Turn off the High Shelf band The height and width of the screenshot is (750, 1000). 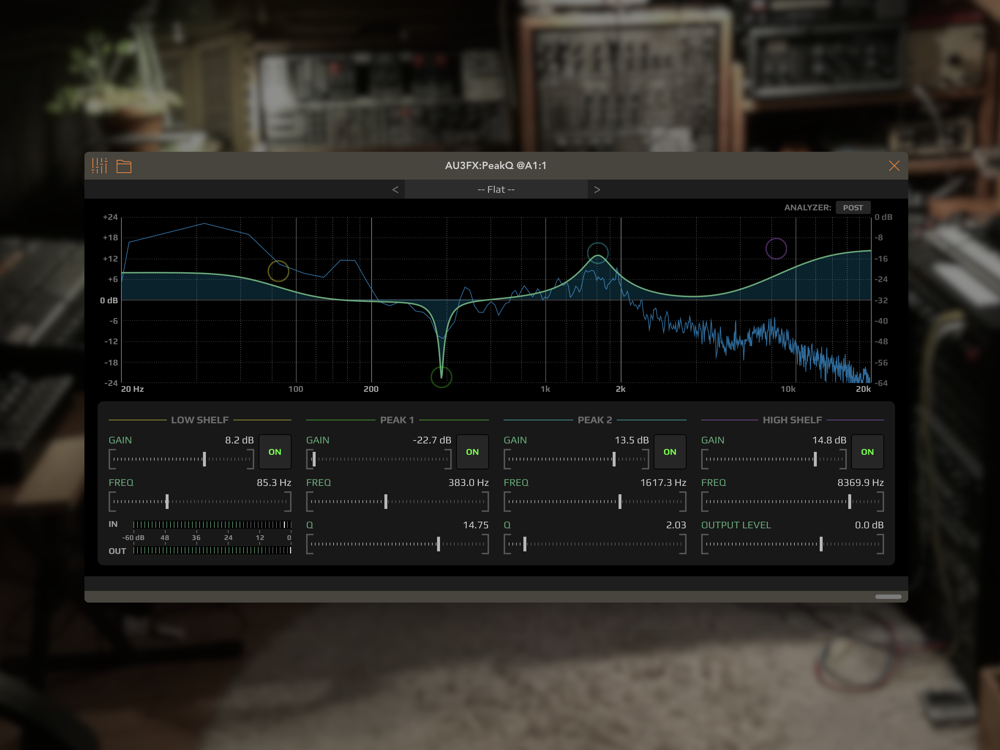[867, 452]
